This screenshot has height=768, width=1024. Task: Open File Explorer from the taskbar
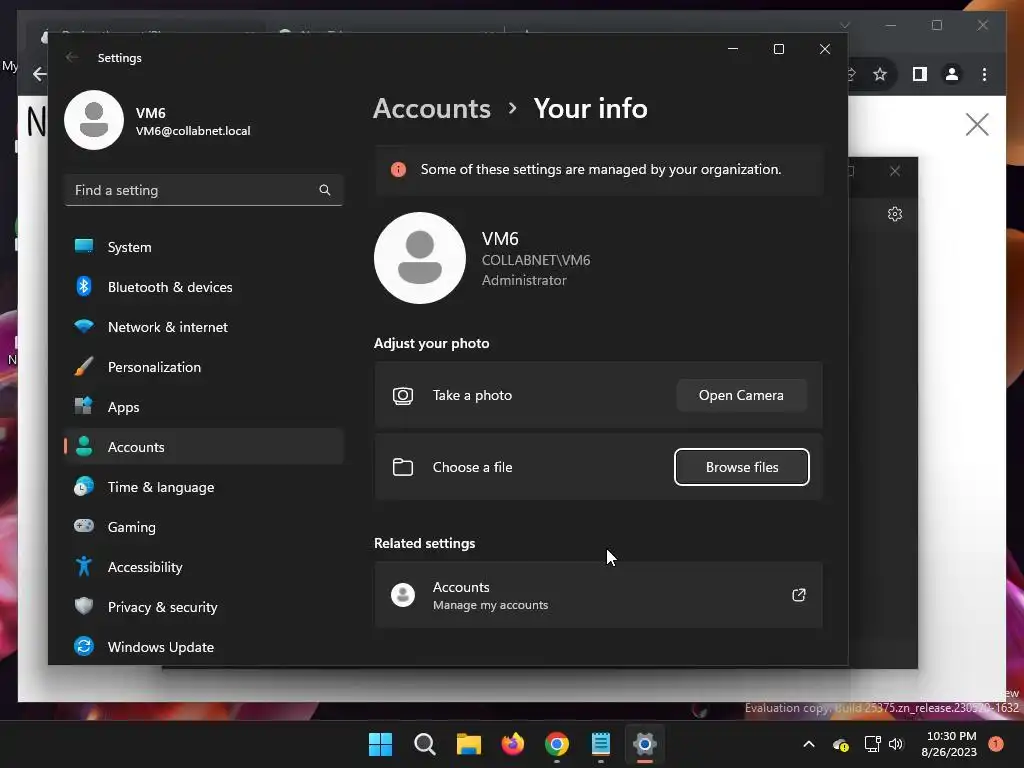(469, 744)
